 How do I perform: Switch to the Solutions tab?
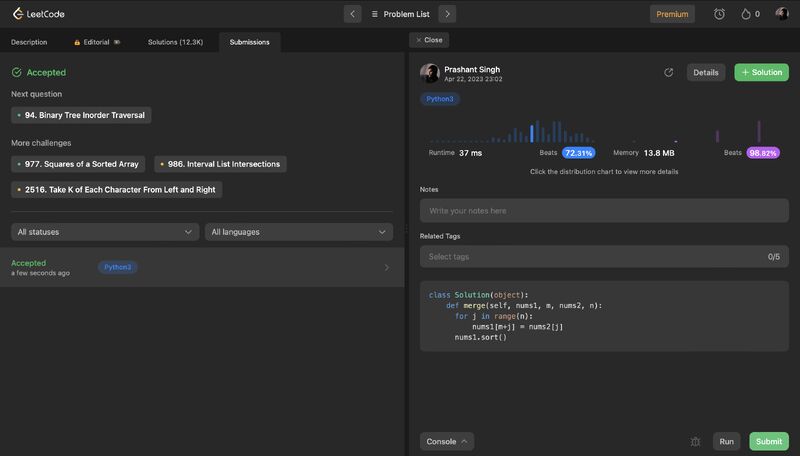pos(175,42)
